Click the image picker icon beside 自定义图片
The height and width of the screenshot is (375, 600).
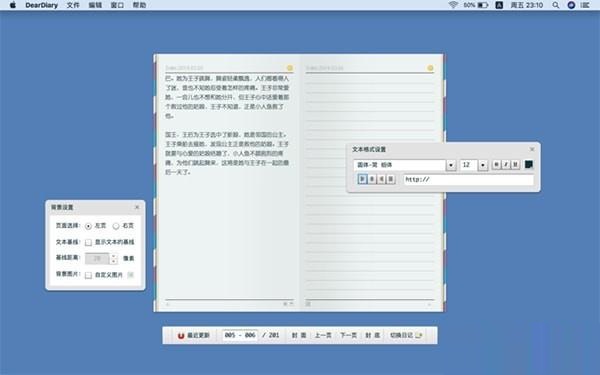[130, 275]
